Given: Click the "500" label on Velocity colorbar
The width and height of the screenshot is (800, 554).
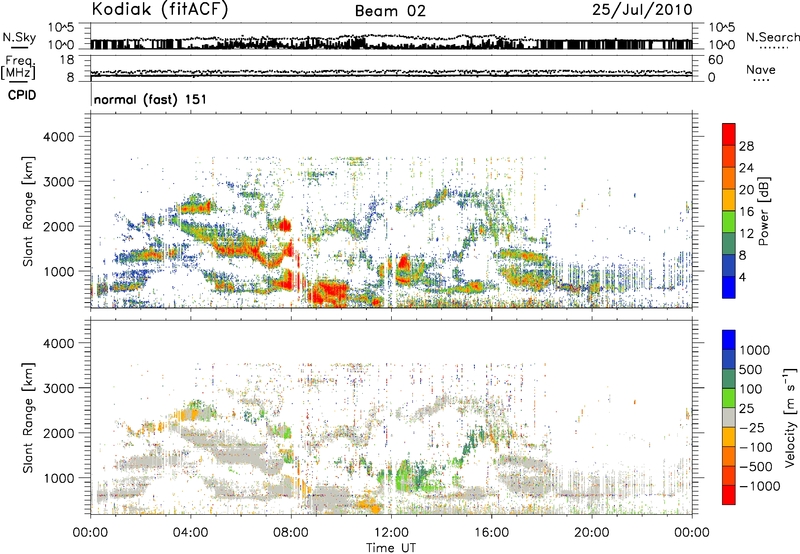Looking at the screenshot, I should (x=751, y=369).
